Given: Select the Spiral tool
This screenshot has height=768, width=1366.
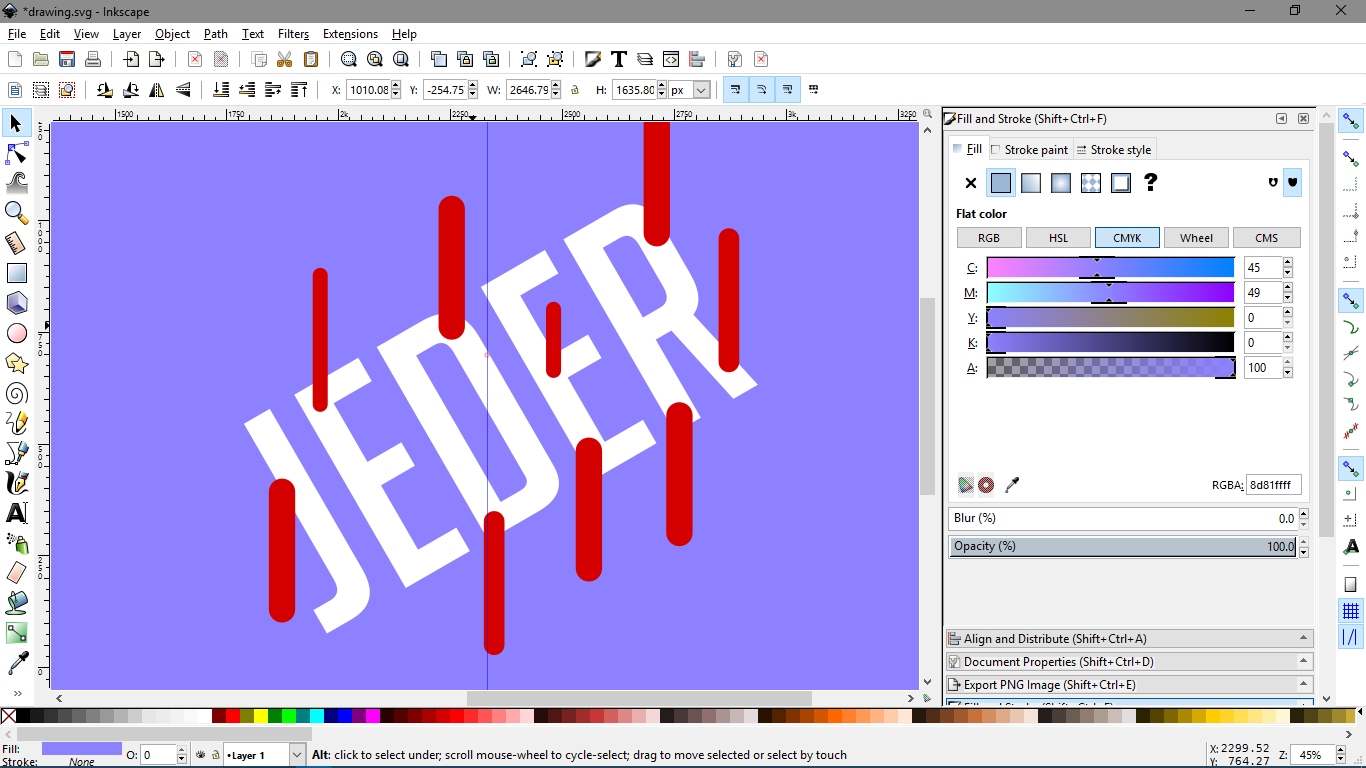Looking at the screenshot, I should (16, 393).
